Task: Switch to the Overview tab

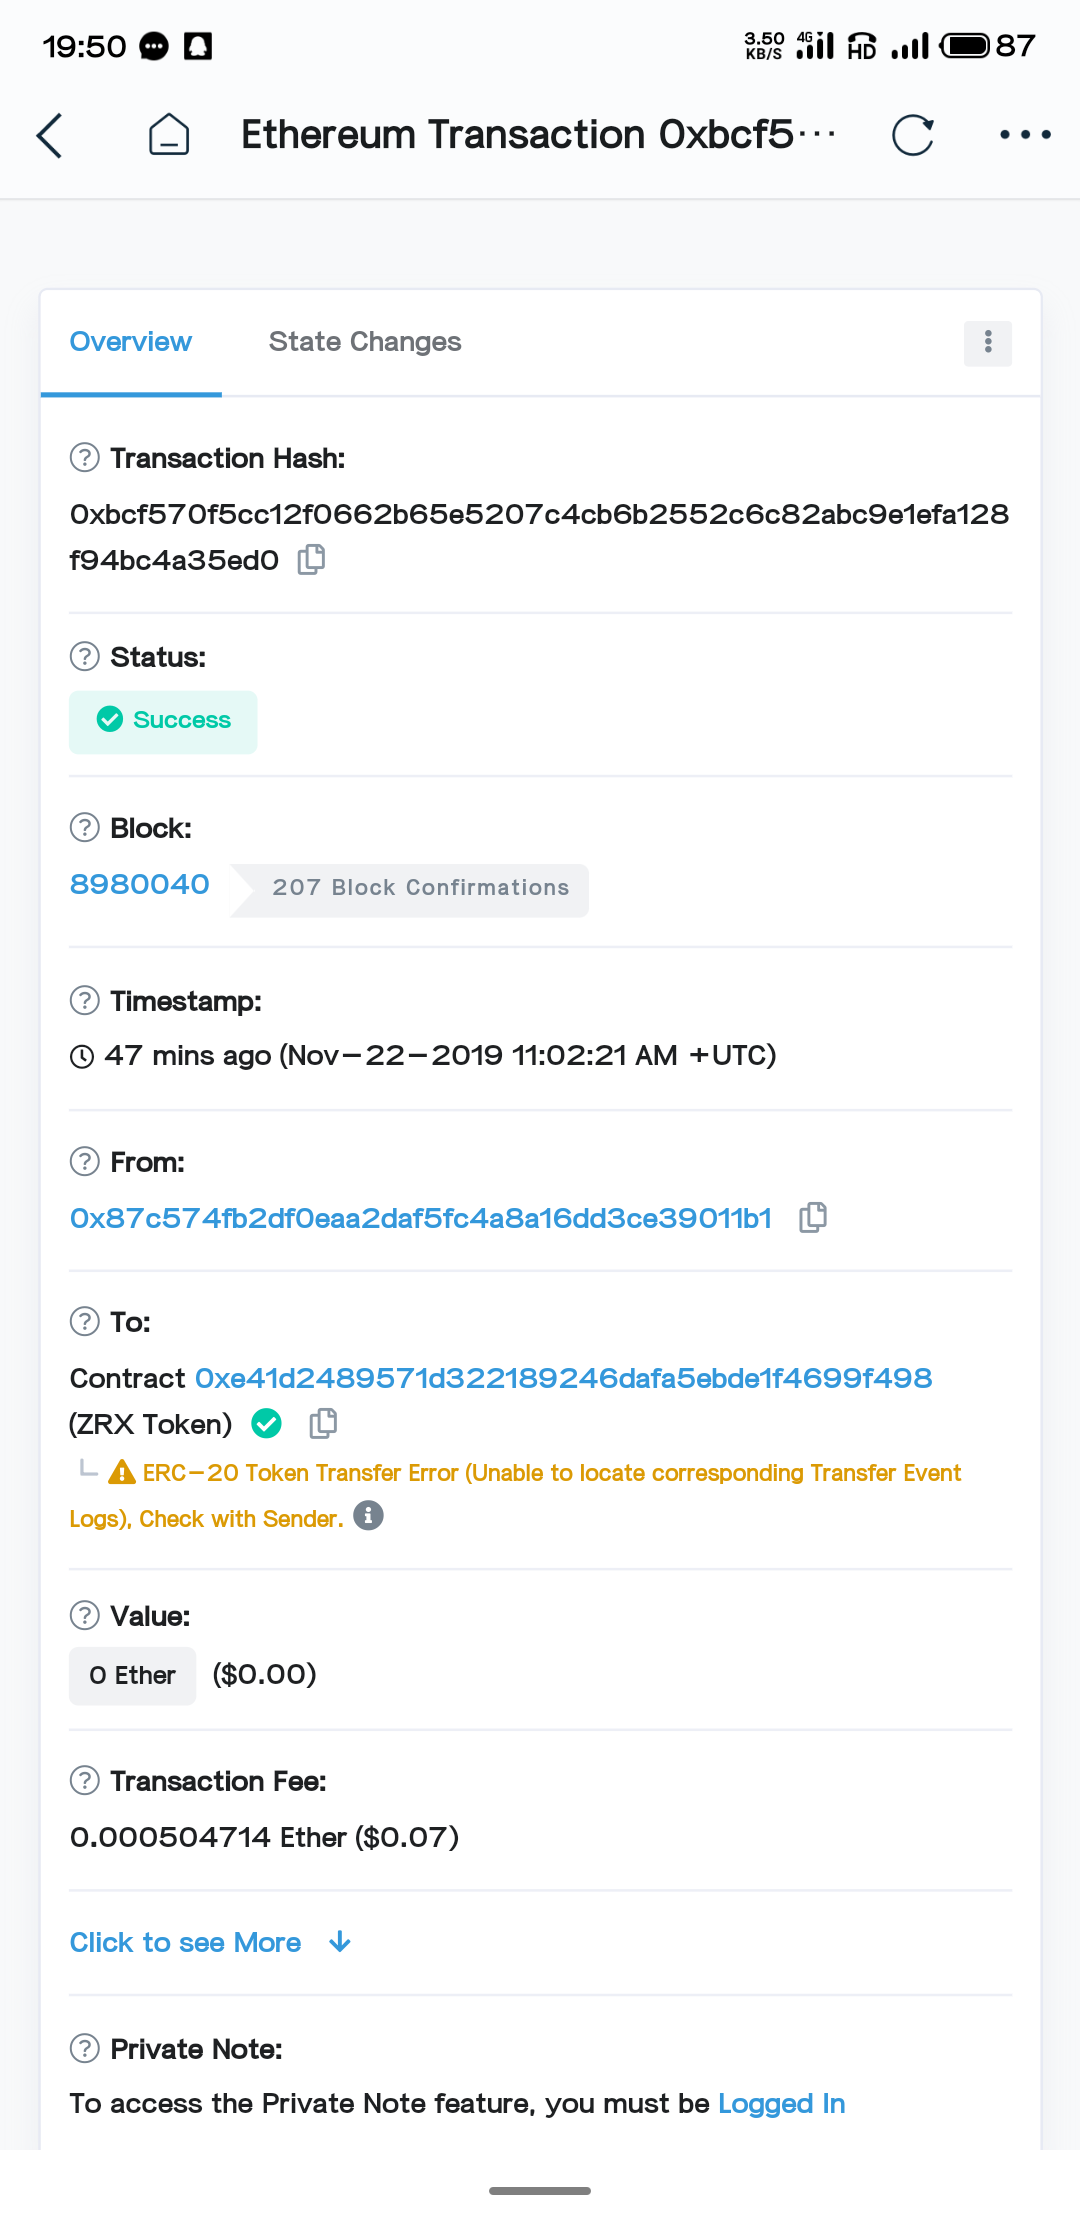Action: point(130,342)
